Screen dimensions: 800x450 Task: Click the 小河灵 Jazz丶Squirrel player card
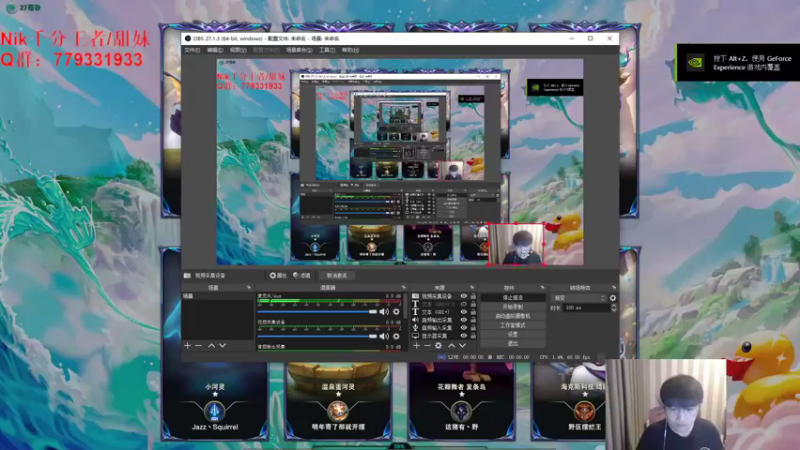[215, 401]
